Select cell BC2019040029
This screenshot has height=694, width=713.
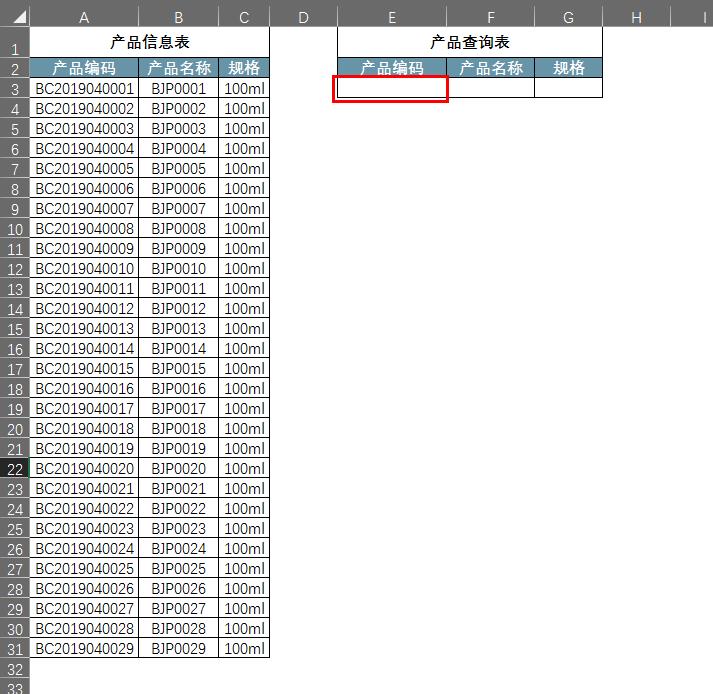[x=84, y=649]
